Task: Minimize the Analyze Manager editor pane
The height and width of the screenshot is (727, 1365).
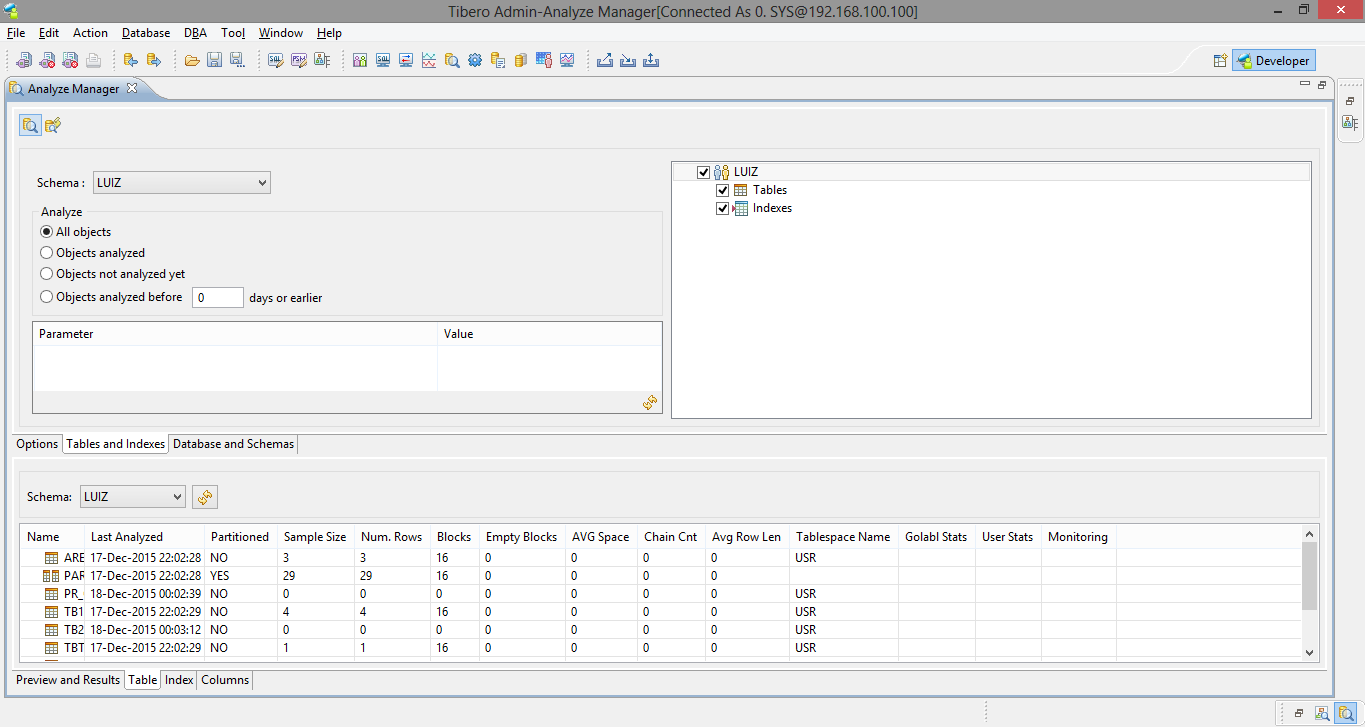Action: tap(1304, 85)
